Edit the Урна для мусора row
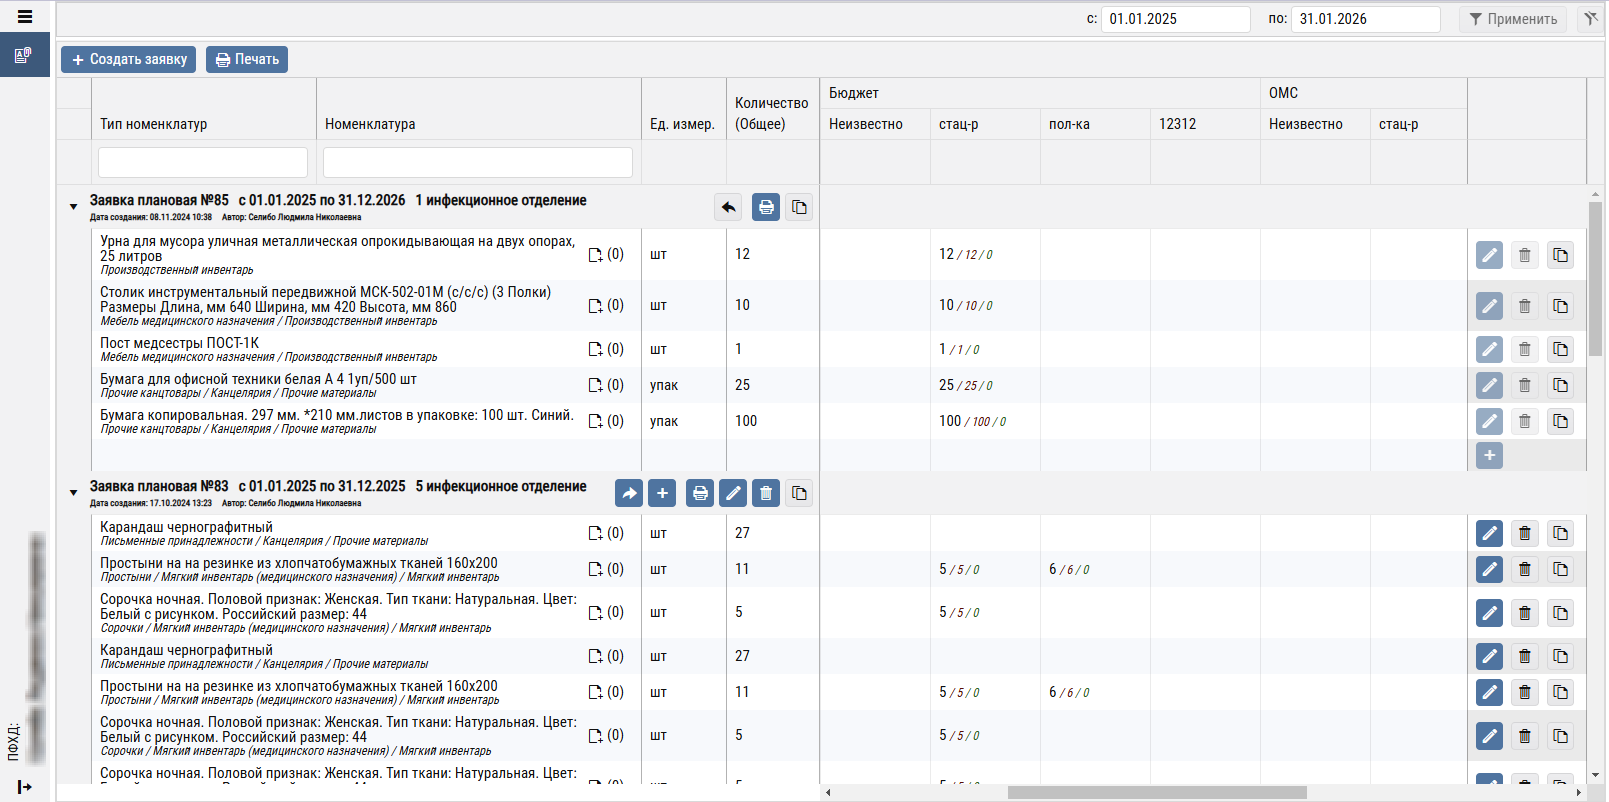This screenshot has width=1609, height=802. point(1489,255)
